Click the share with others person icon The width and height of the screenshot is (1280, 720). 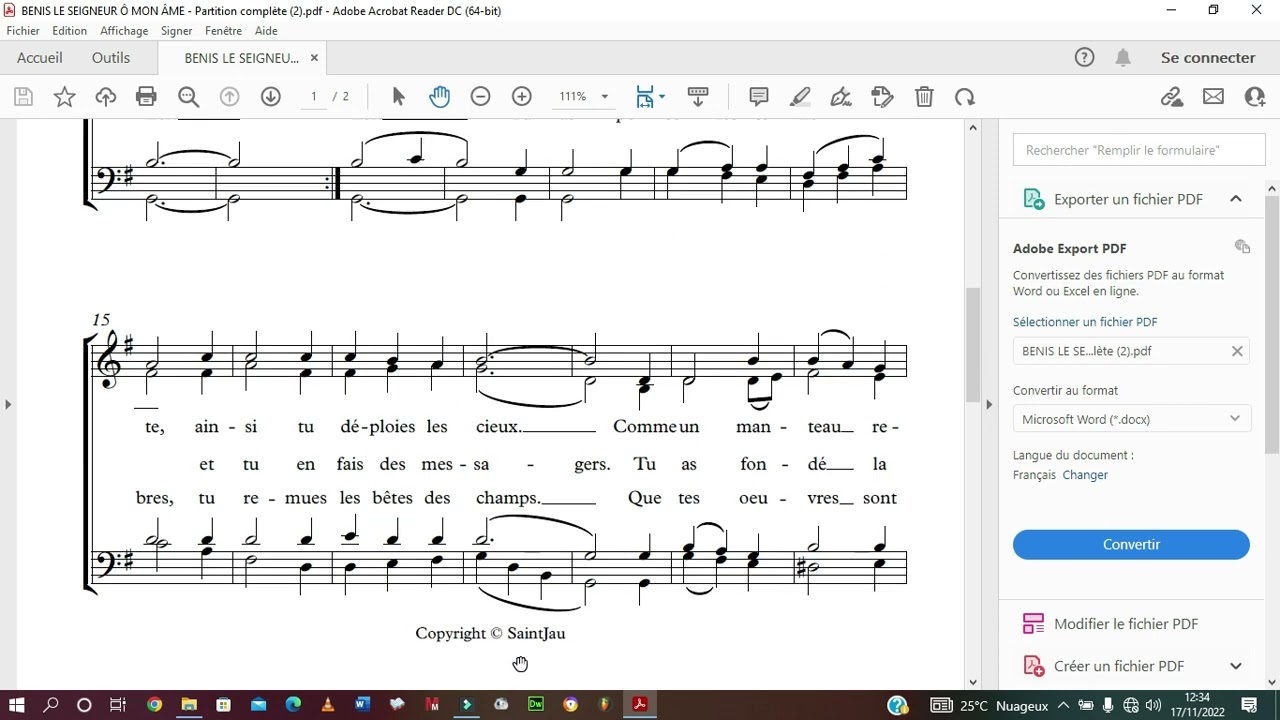[x=1255, y=97]
